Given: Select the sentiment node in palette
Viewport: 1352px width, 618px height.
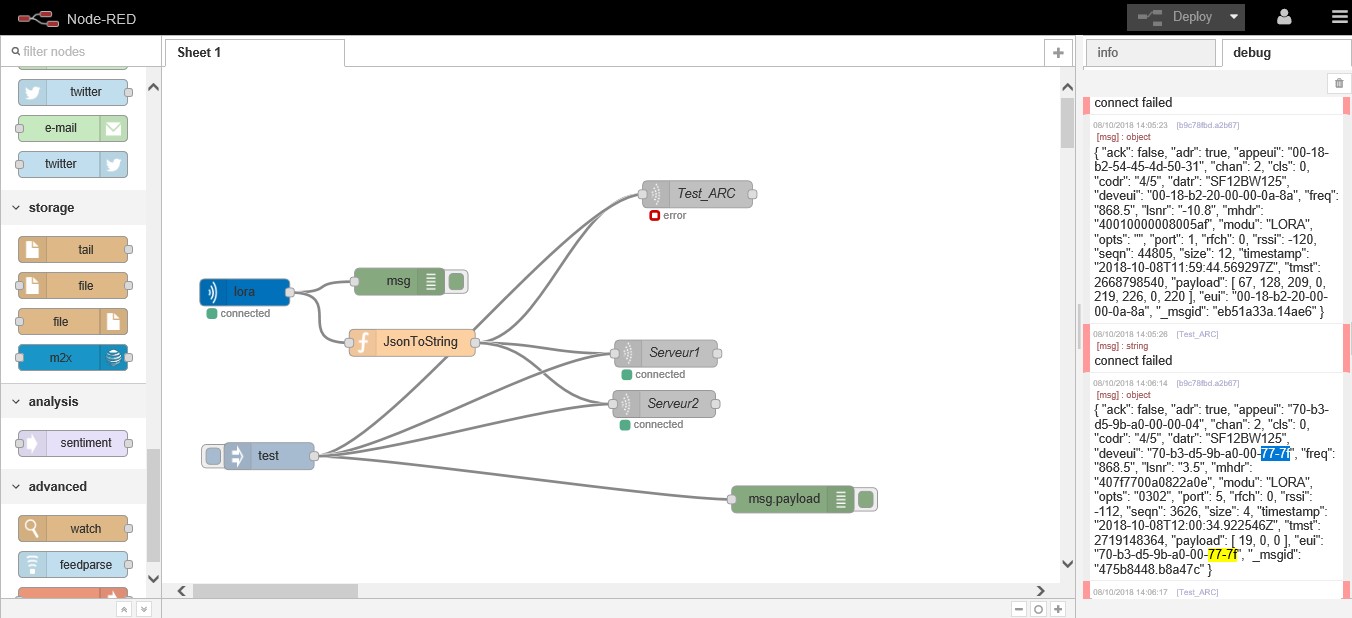Looking at the screenshot, I should pyautogui.click(x=73, y=443).
